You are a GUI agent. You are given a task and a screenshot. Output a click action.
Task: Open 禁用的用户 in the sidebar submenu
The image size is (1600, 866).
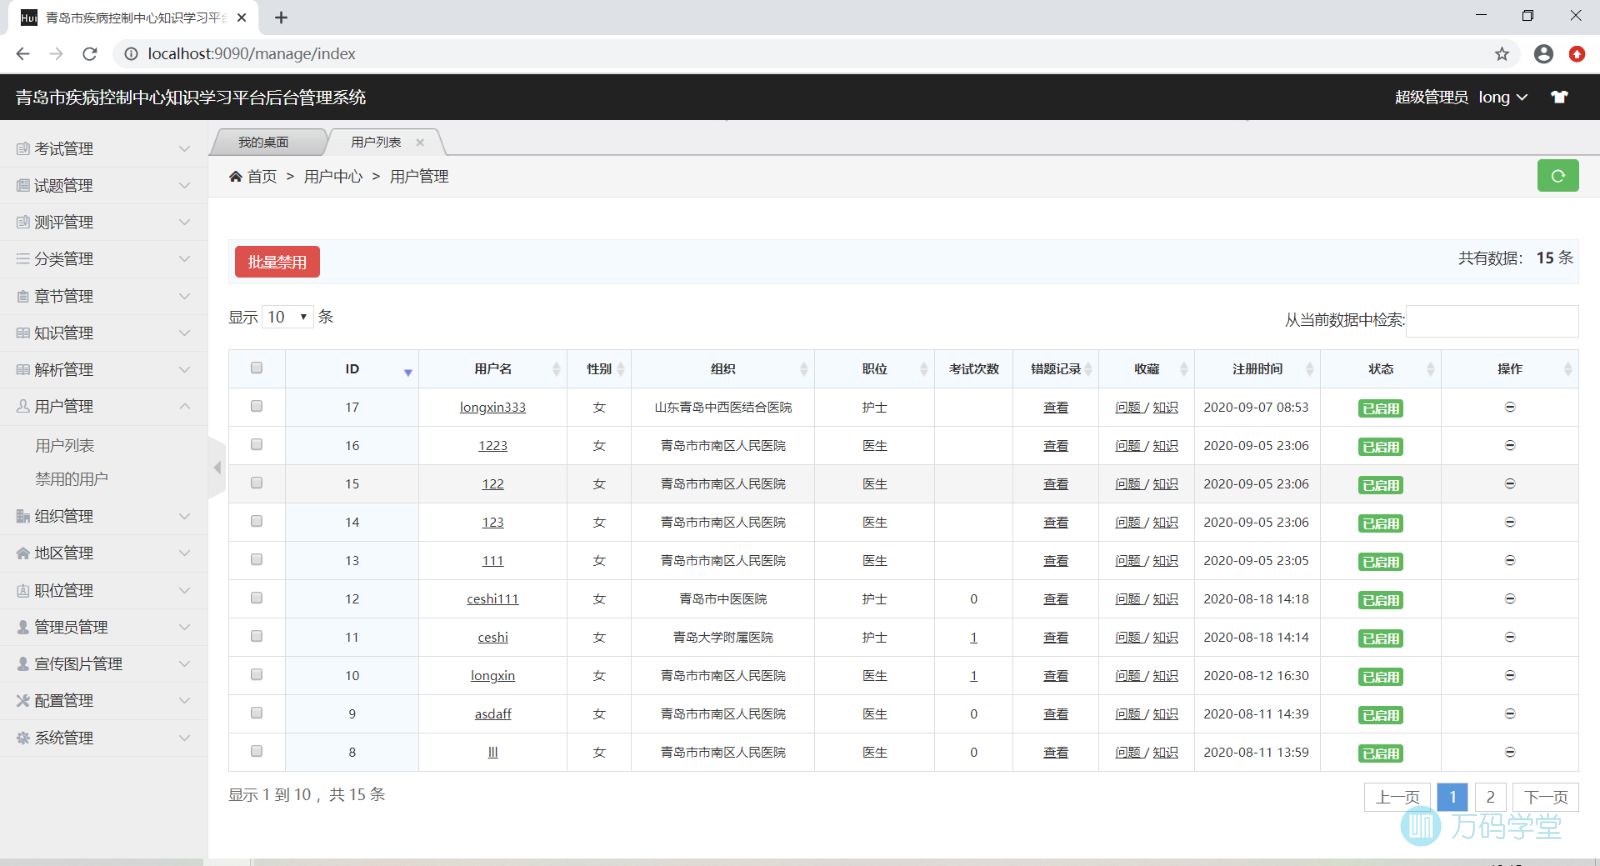coord(72,479)
